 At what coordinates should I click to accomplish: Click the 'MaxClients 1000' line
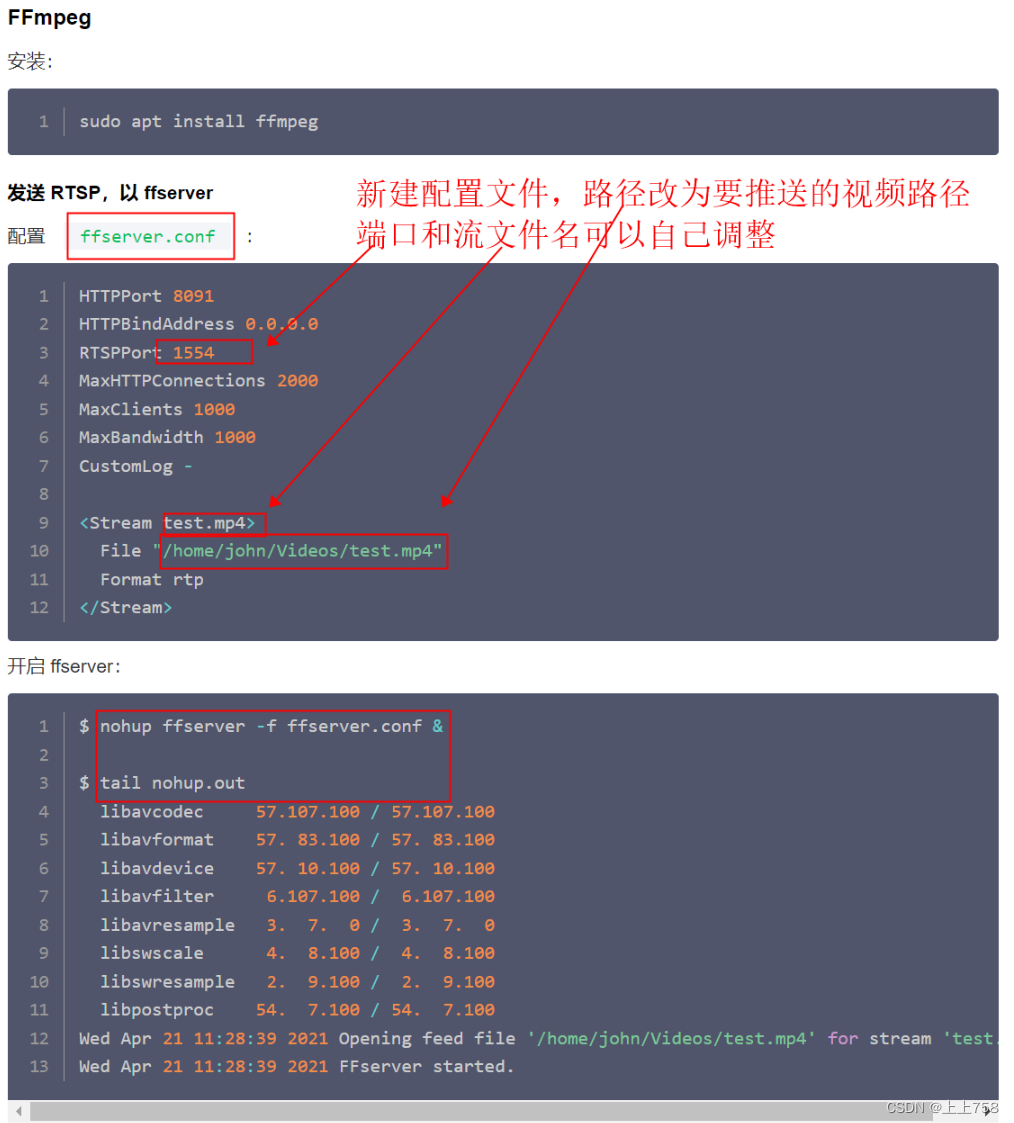pyautogui.click(x=157, y=409)
